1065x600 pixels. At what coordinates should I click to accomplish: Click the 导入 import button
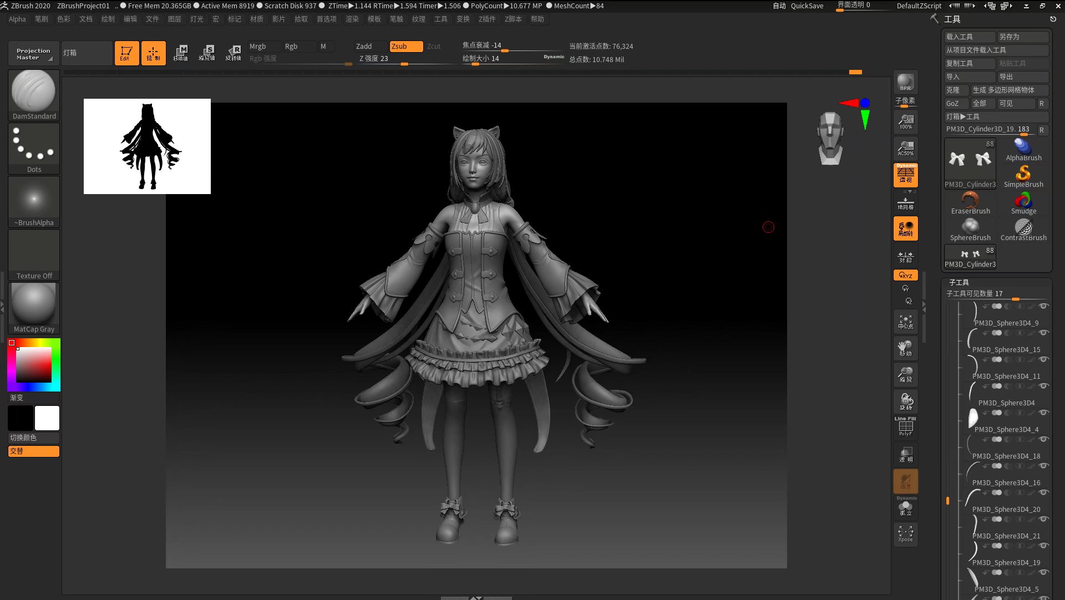[970, 77]
